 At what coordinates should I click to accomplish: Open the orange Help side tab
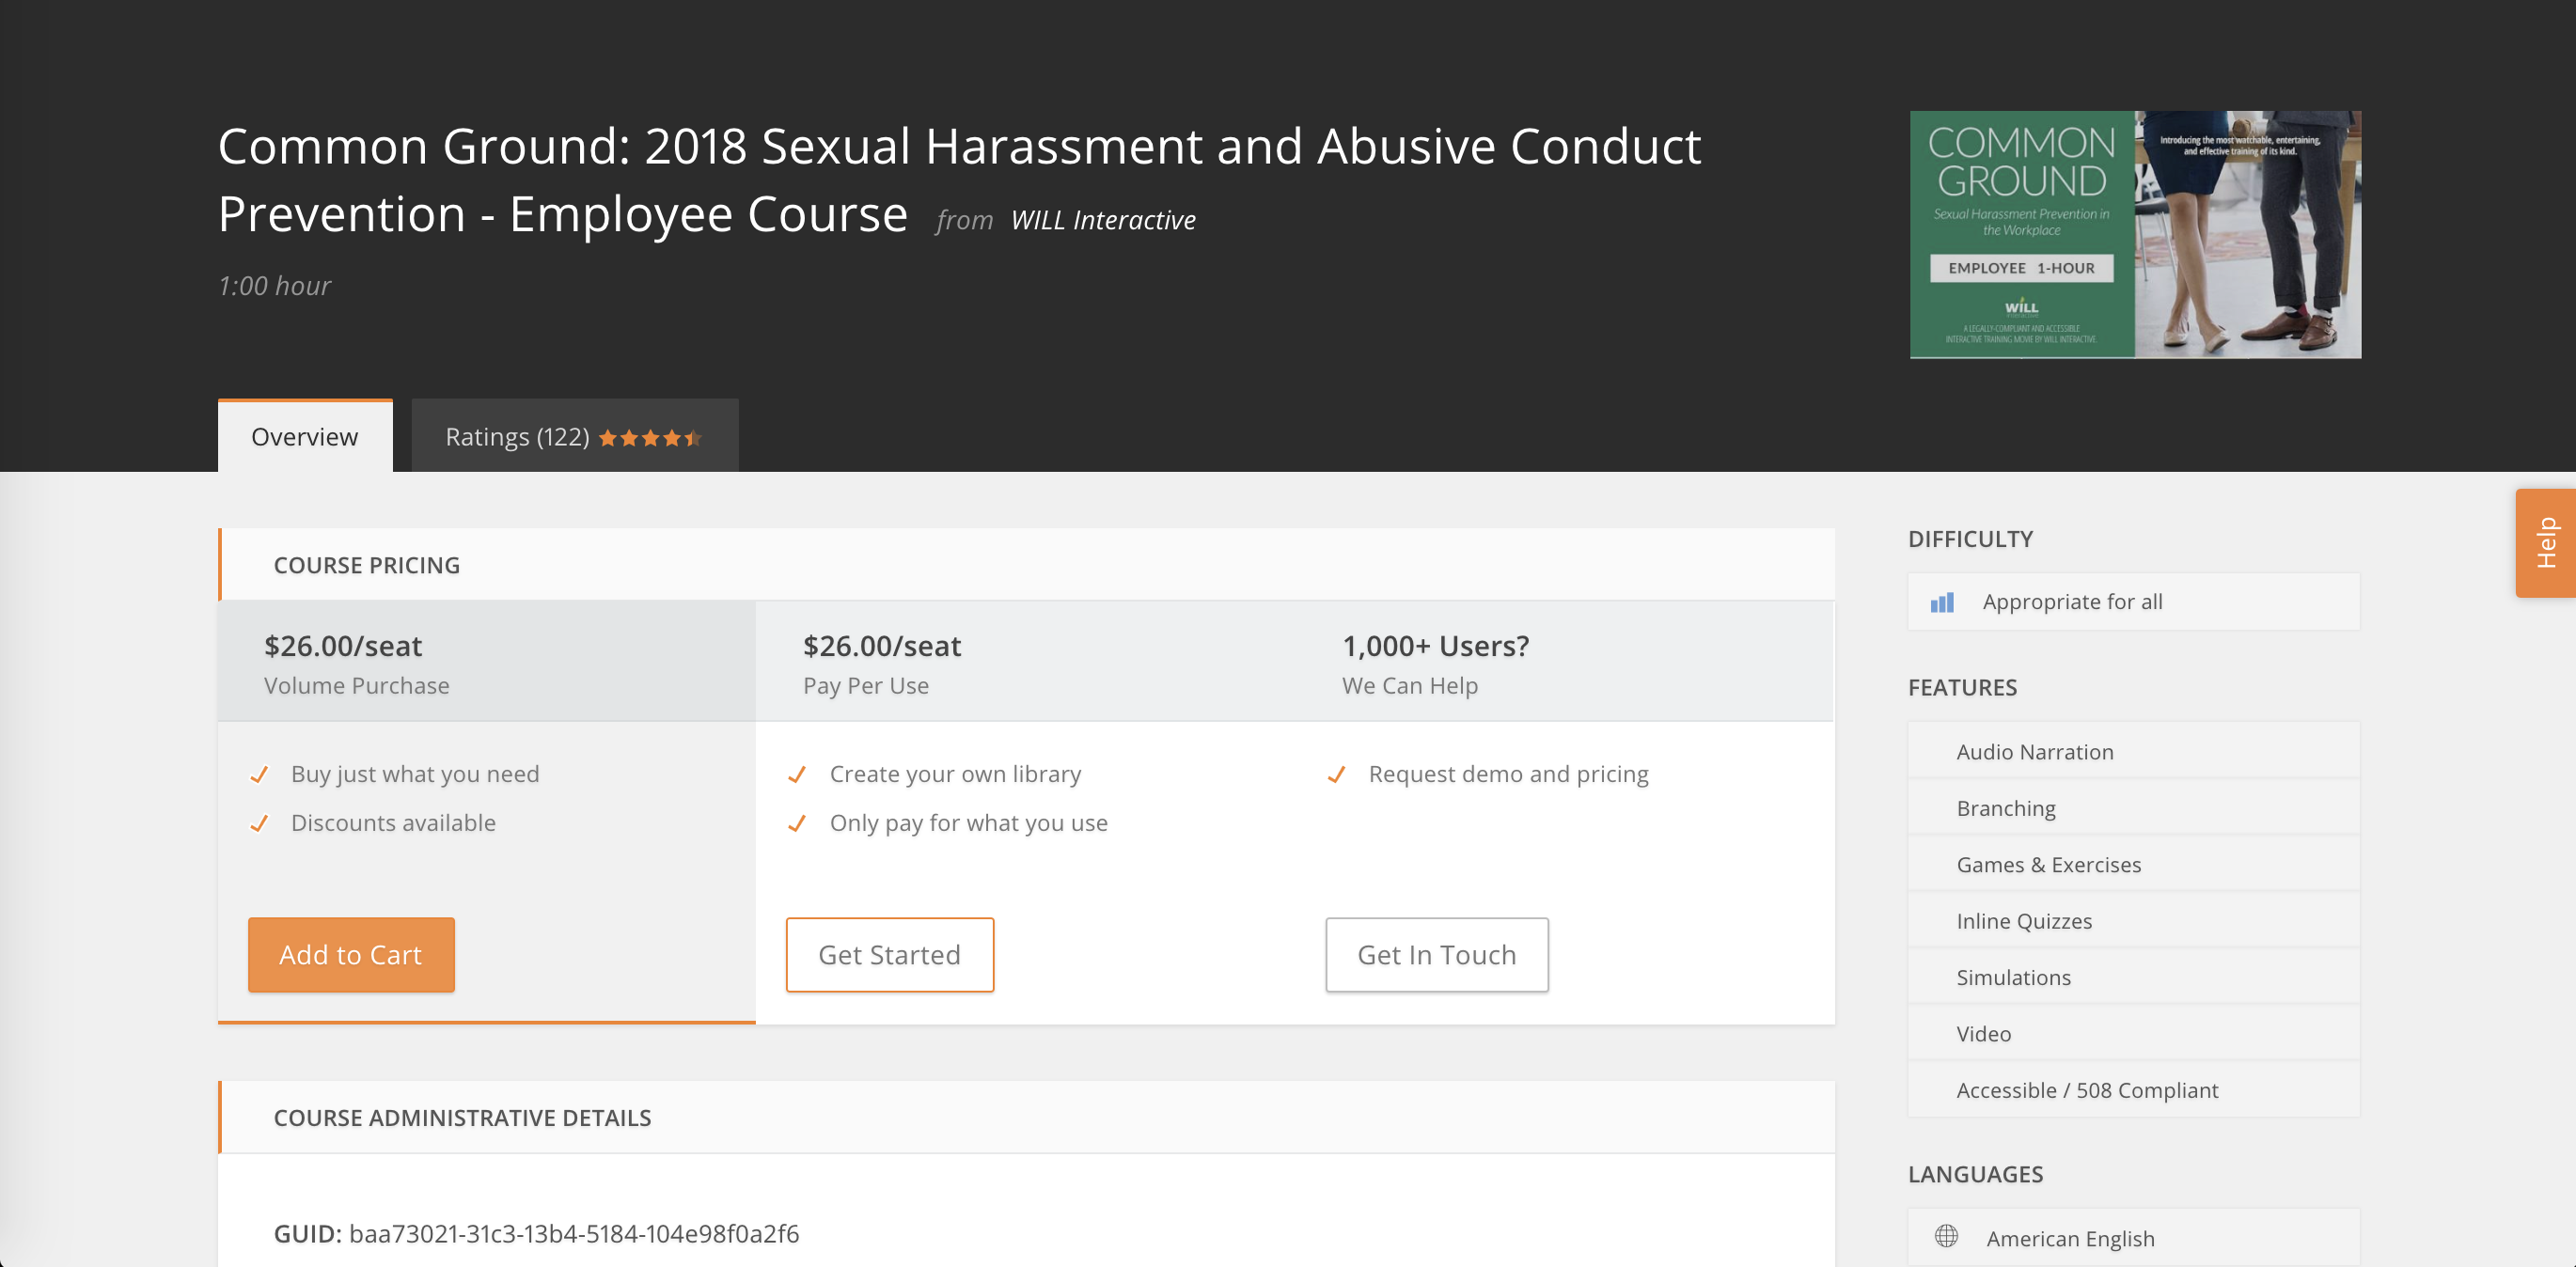(x=2545, y=543)
